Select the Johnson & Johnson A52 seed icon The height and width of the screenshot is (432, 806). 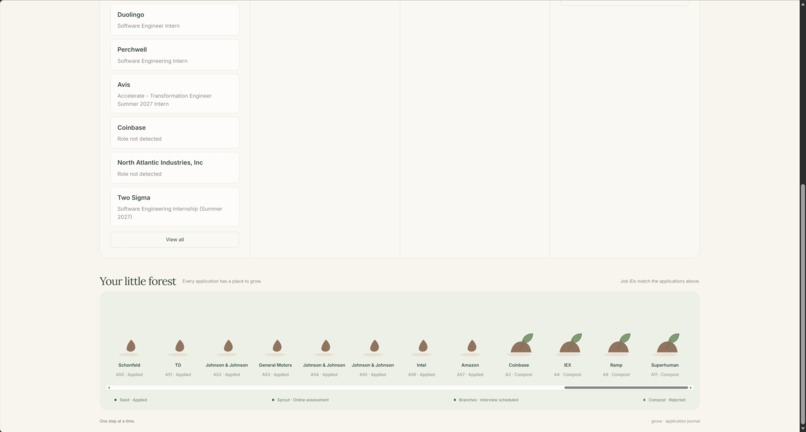(228, 346)
